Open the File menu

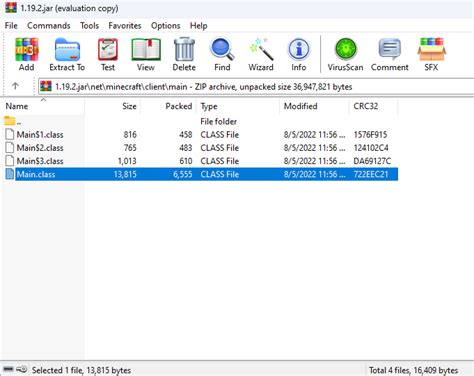point(11,26)
